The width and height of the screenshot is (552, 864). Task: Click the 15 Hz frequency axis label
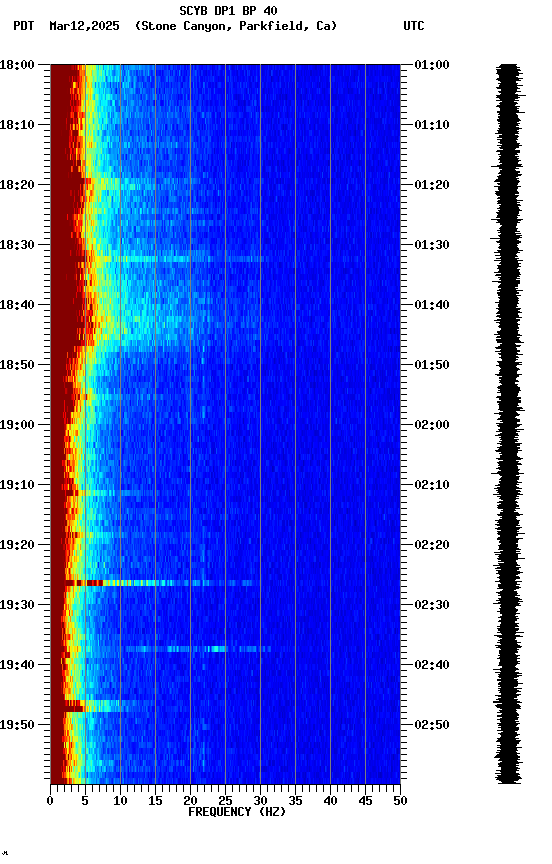[x=155, y=801]
